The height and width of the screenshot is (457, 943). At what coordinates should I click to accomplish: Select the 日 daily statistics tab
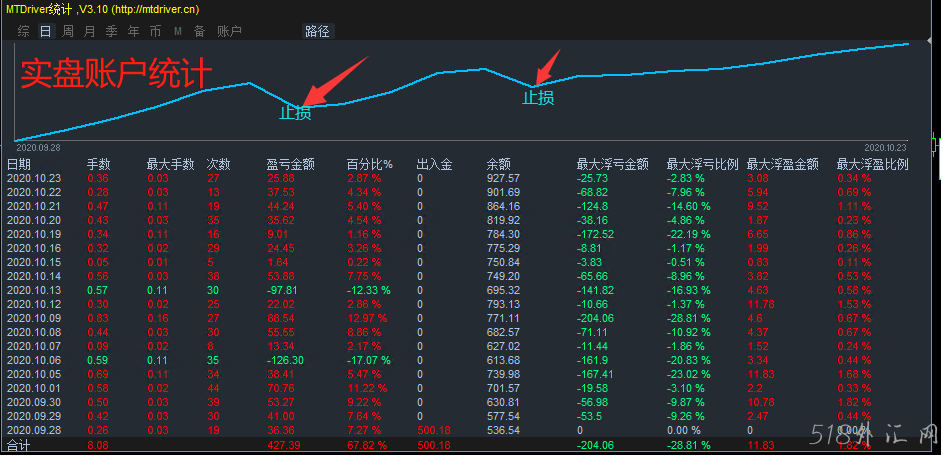point(45,31)
